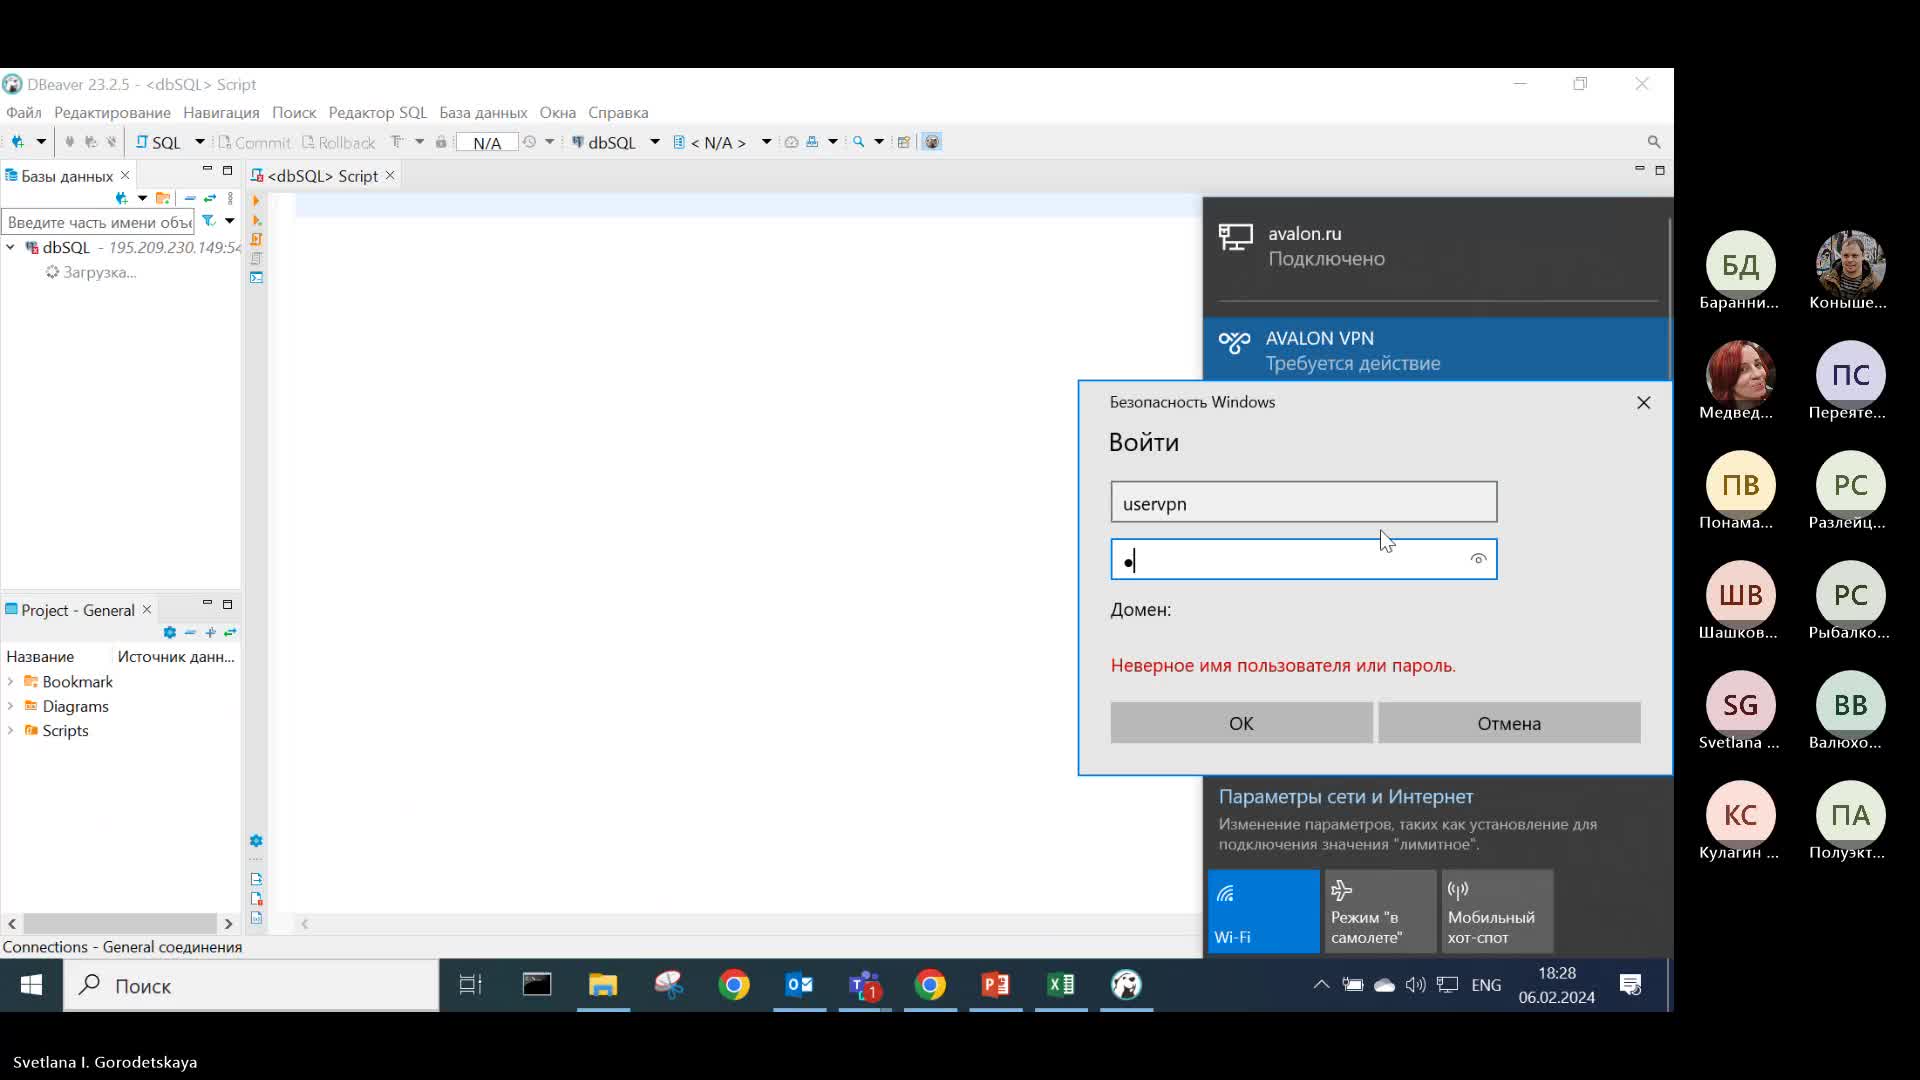Open the <N/A> active schema selector
Screen dimensions: 1920x1080
(x=721, y=142)
